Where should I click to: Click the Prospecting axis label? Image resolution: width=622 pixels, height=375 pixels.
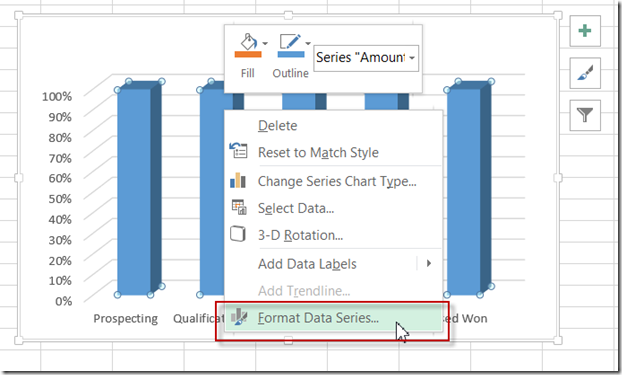pos(125,319)
